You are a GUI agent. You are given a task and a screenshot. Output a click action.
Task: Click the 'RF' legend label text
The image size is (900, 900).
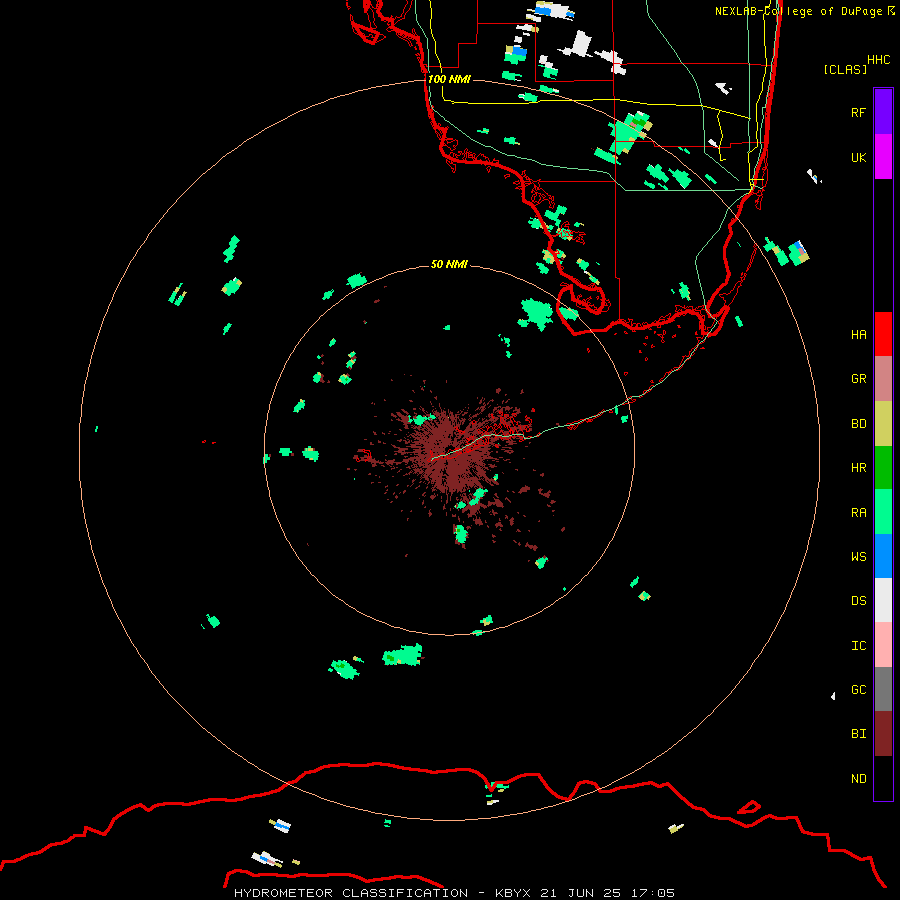click(858, 112)
